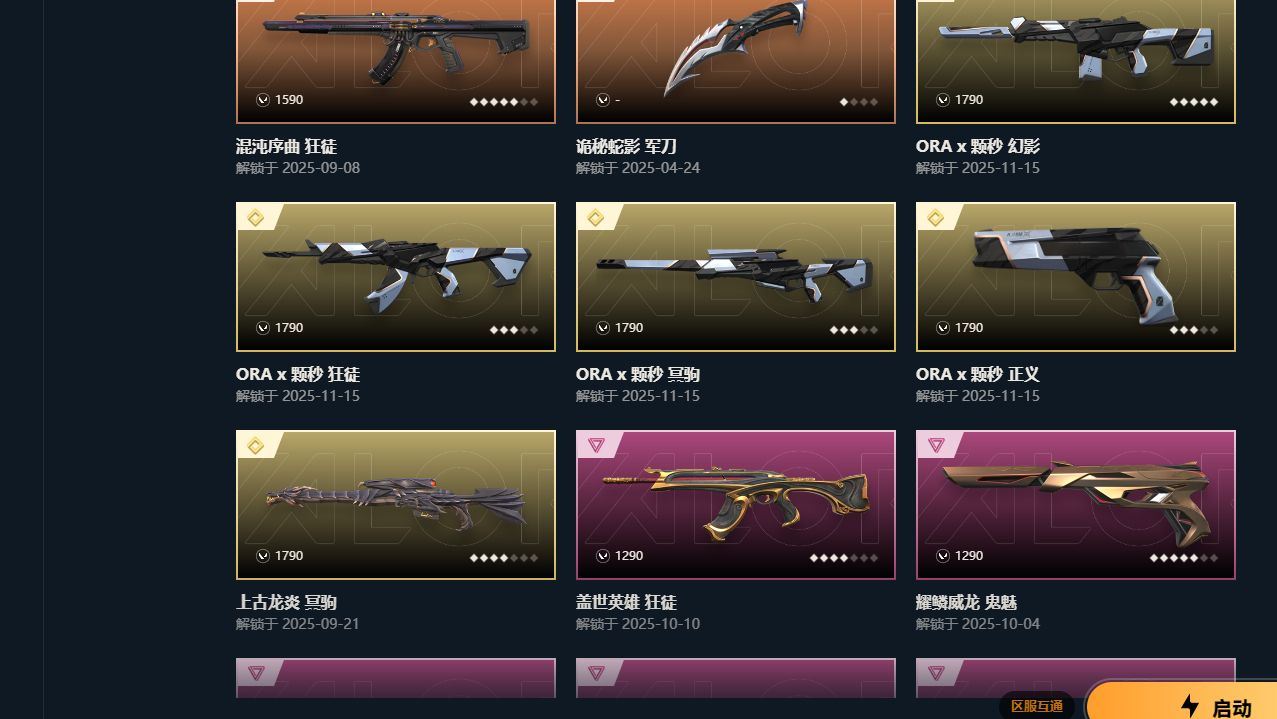This screenshot has width=1277, height=719.
Task: Click gold tier badge on ORA x 颗秒 冥驹
Action: 596,218
